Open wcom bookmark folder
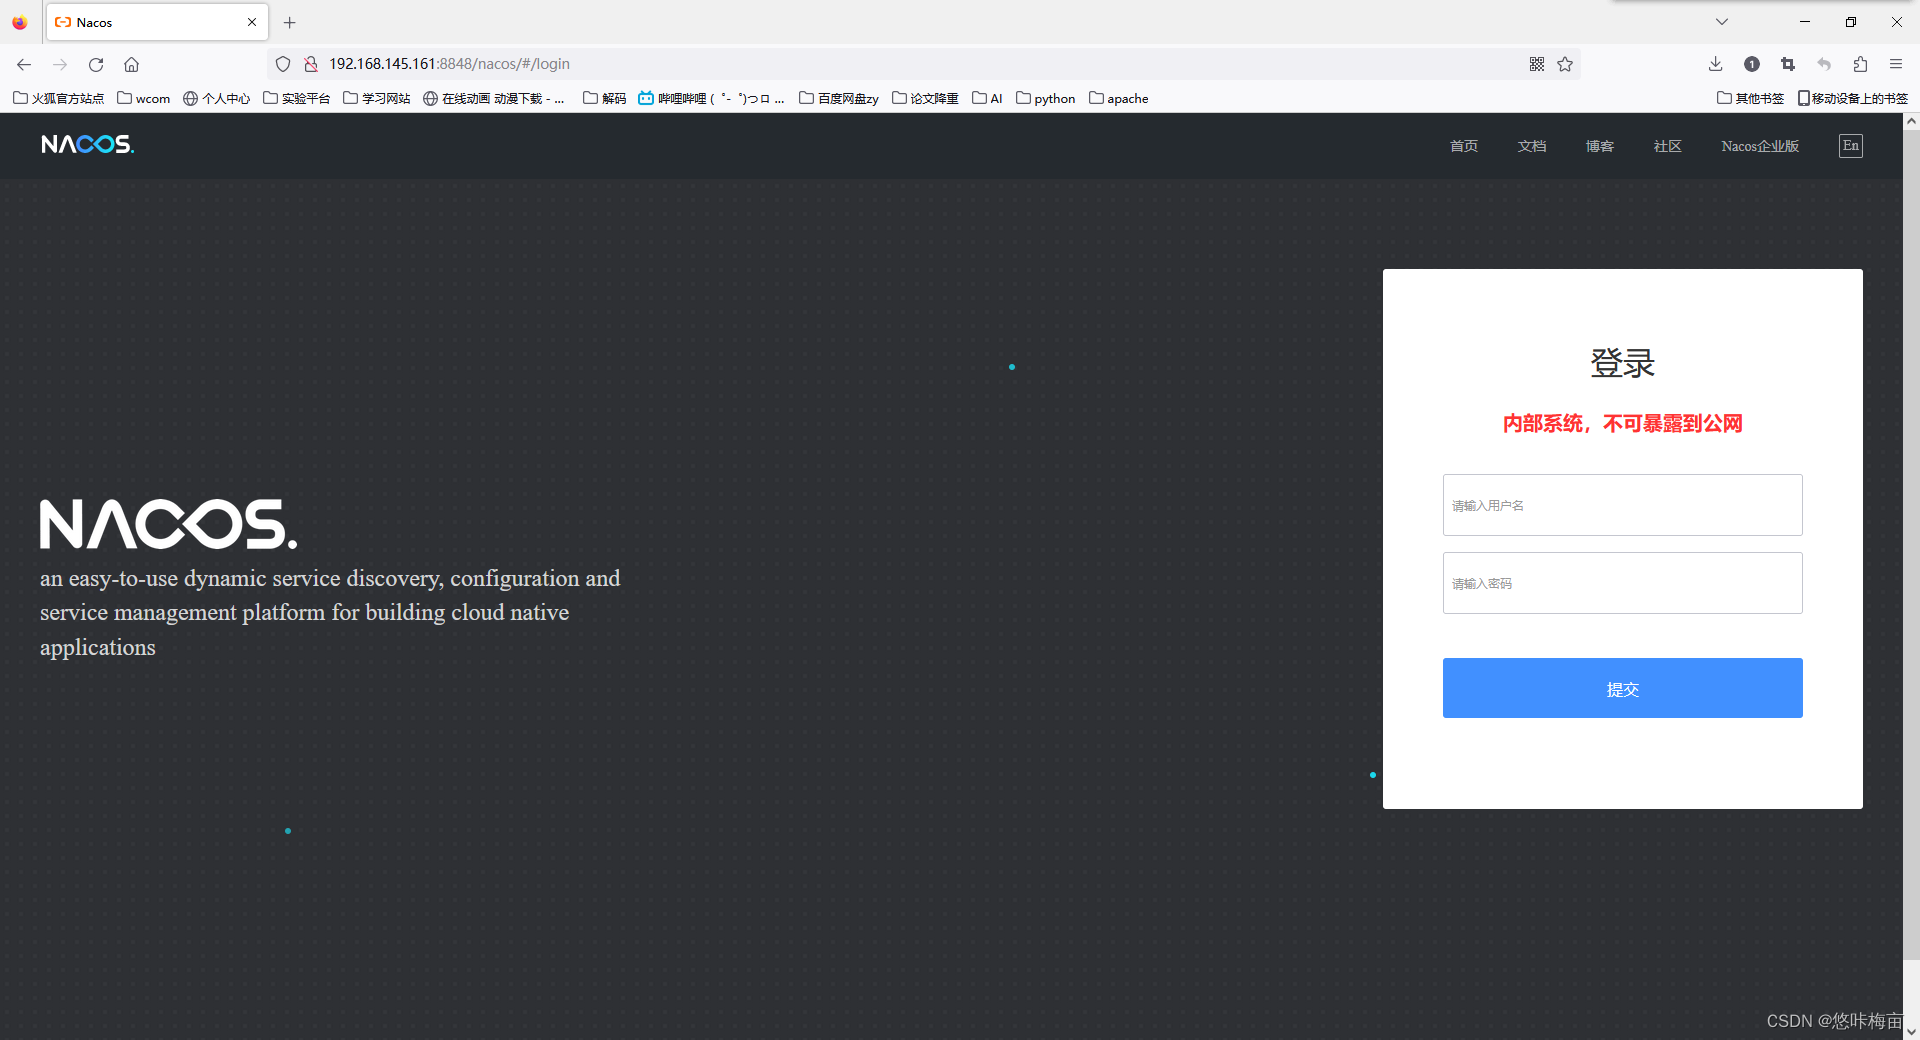 (x=144, y=98)
